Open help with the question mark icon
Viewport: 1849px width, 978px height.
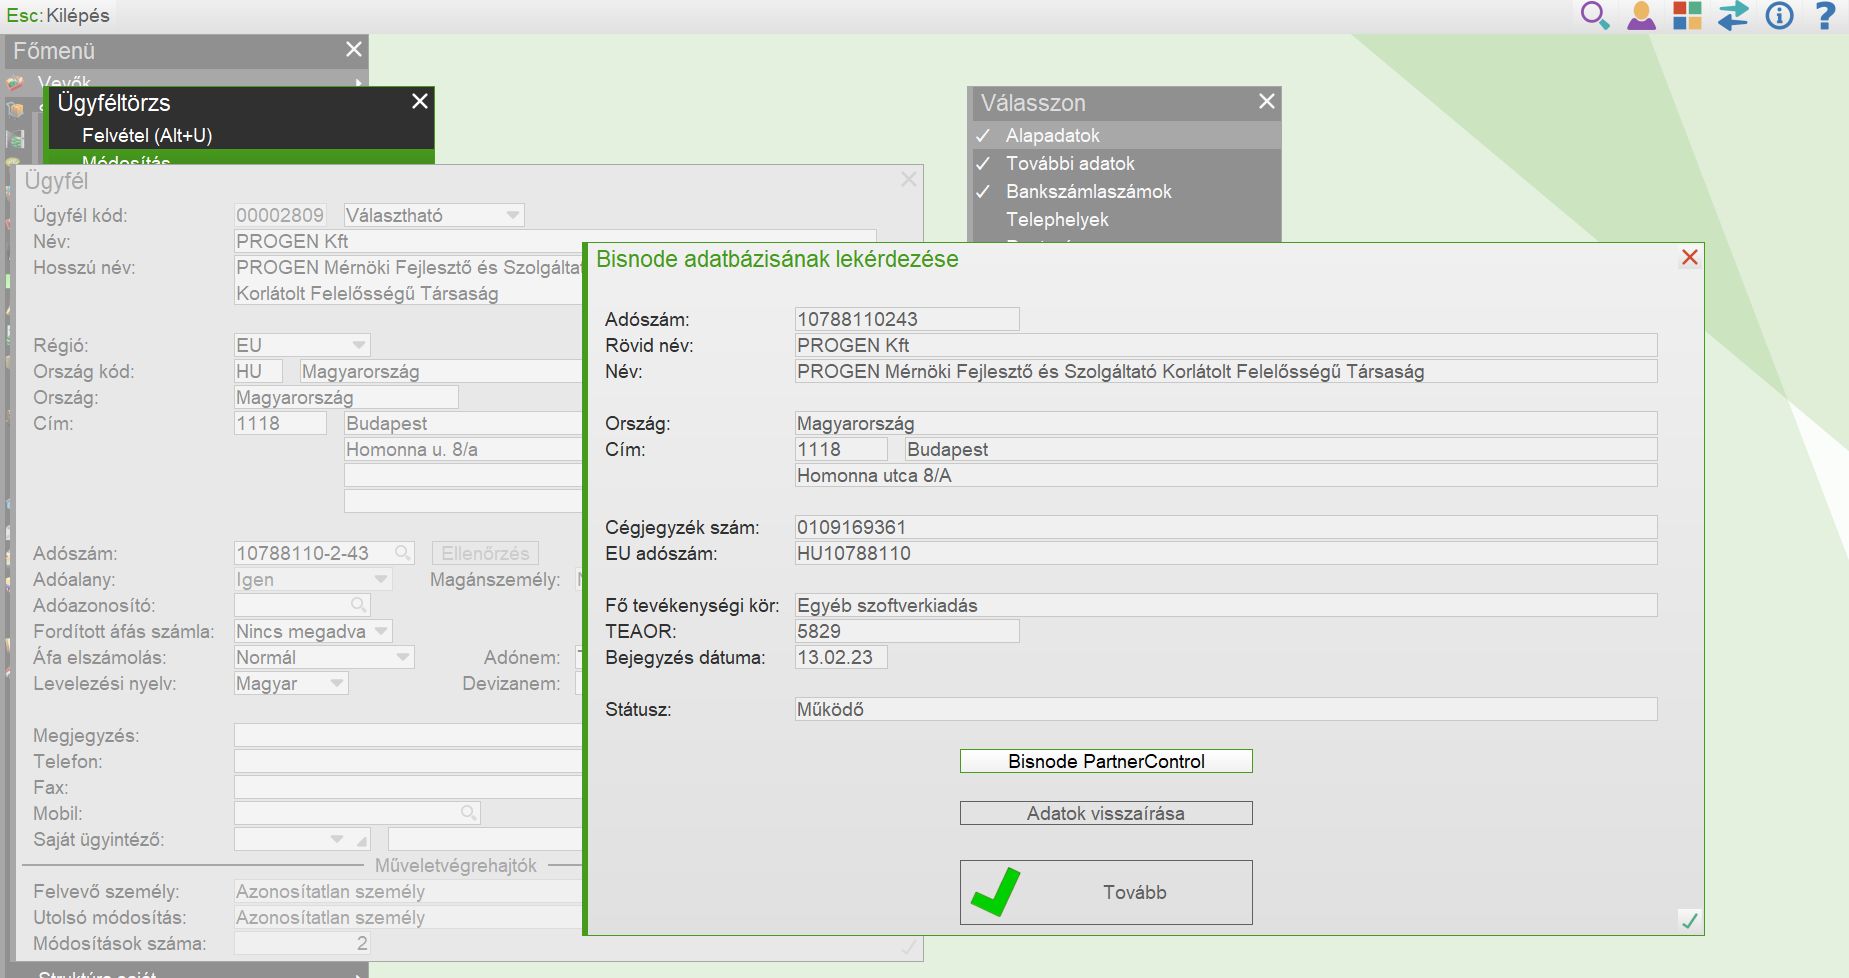pos(1825,16)
